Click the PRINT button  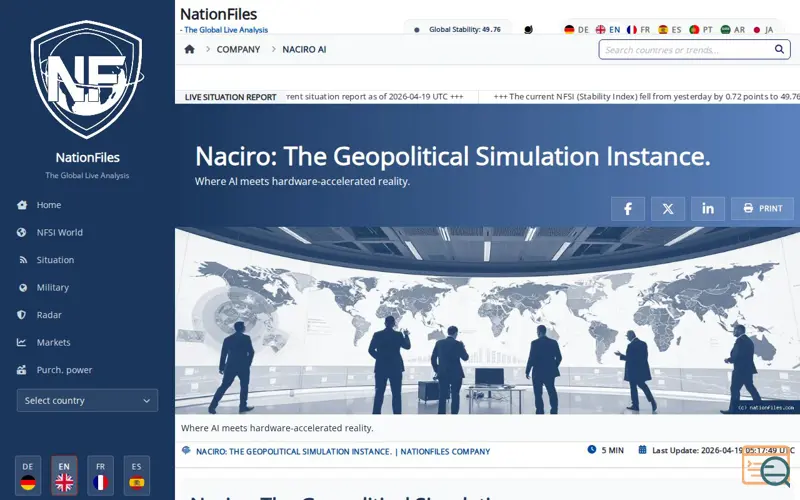pos(762,209)
